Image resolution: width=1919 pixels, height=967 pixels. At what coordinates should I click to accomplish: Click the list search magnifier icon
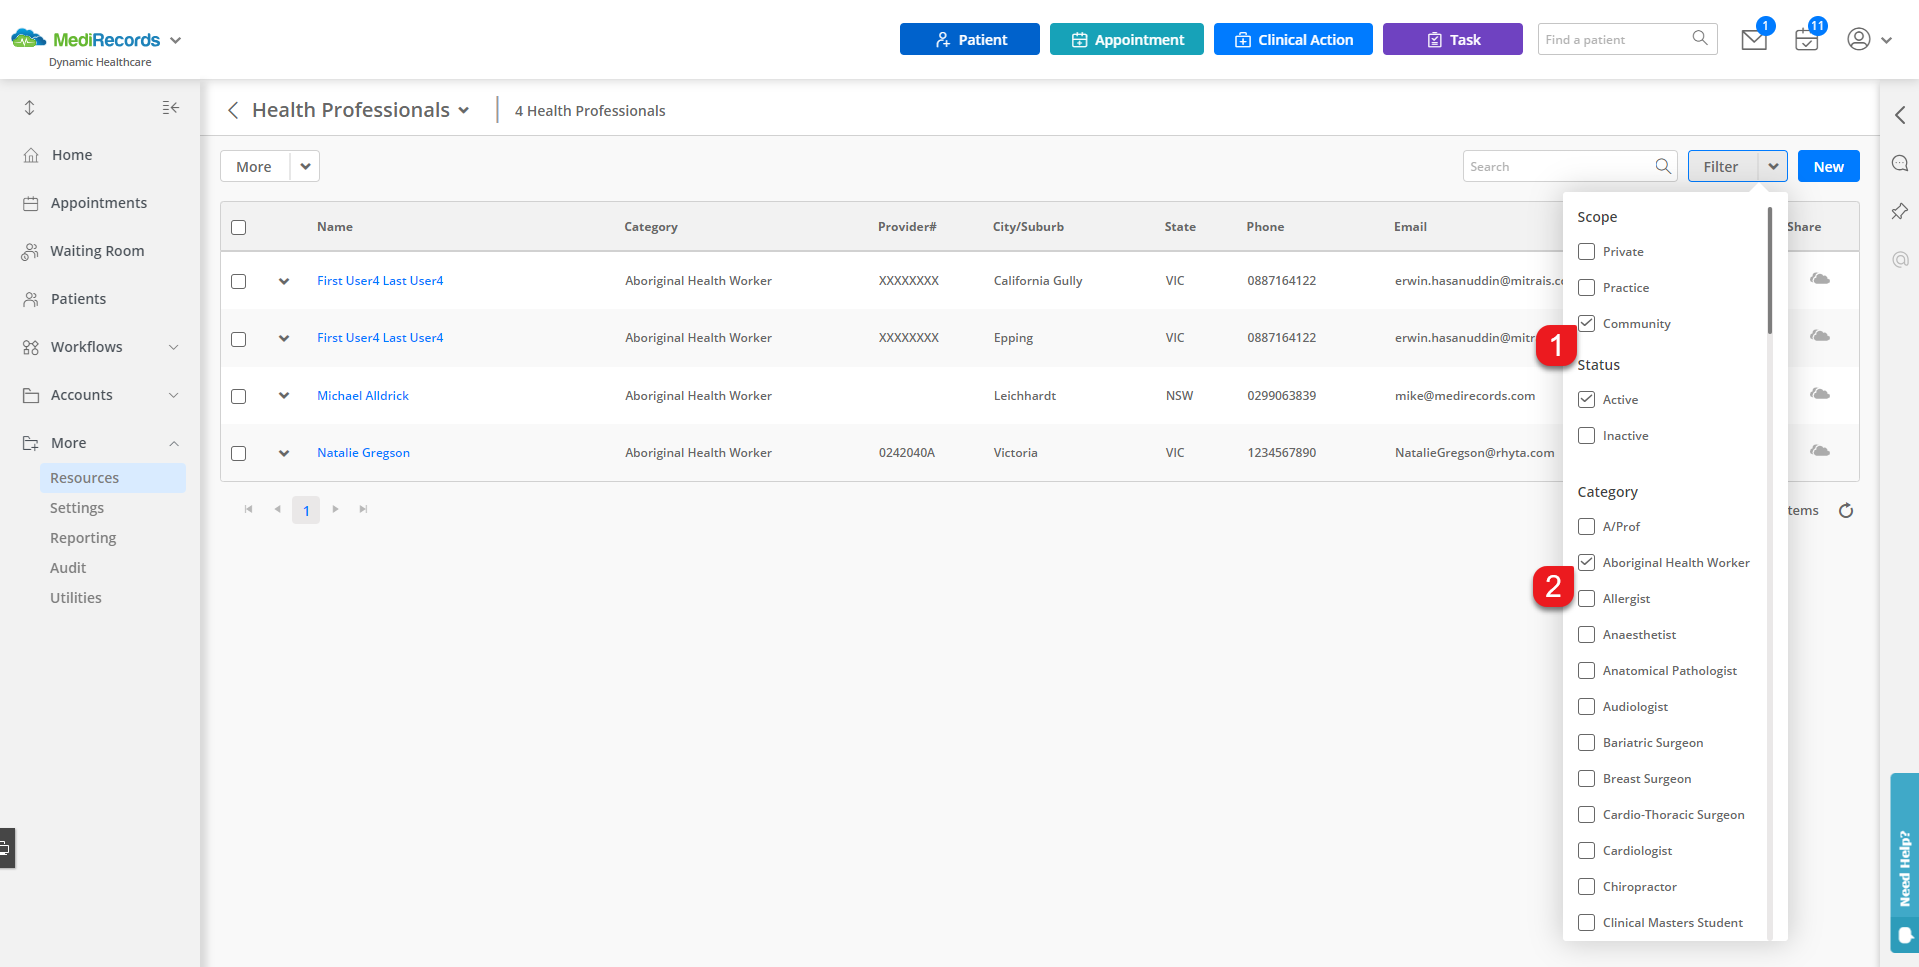(x=1663, y=166)
